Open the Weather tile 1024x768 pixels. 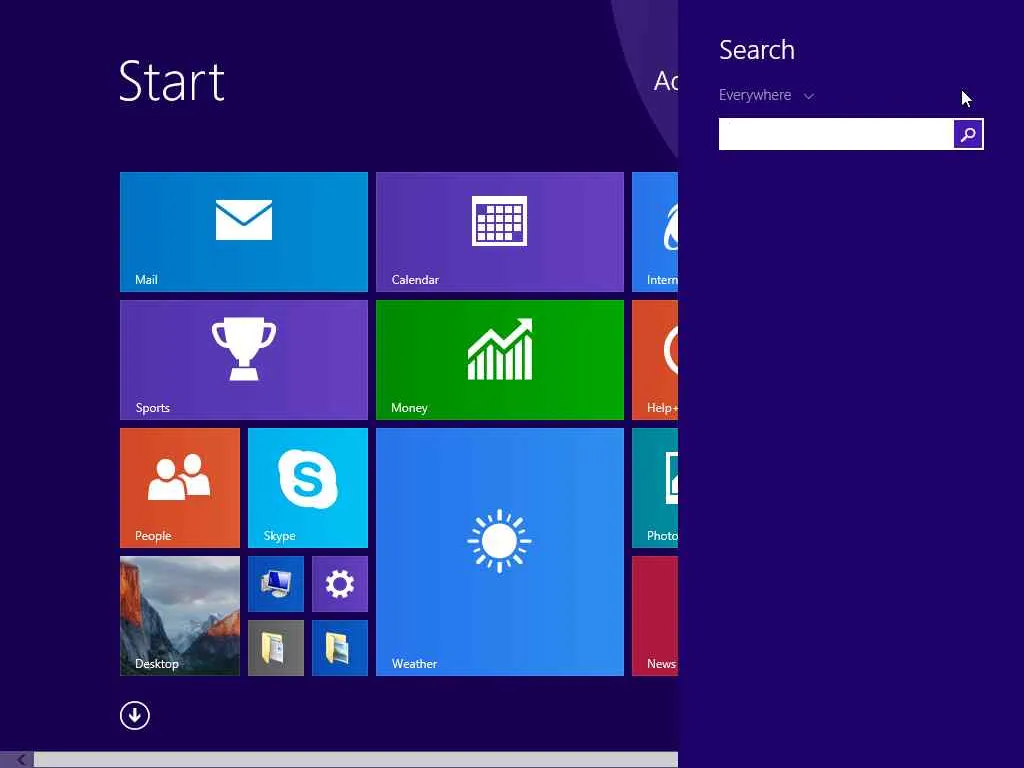500,552
